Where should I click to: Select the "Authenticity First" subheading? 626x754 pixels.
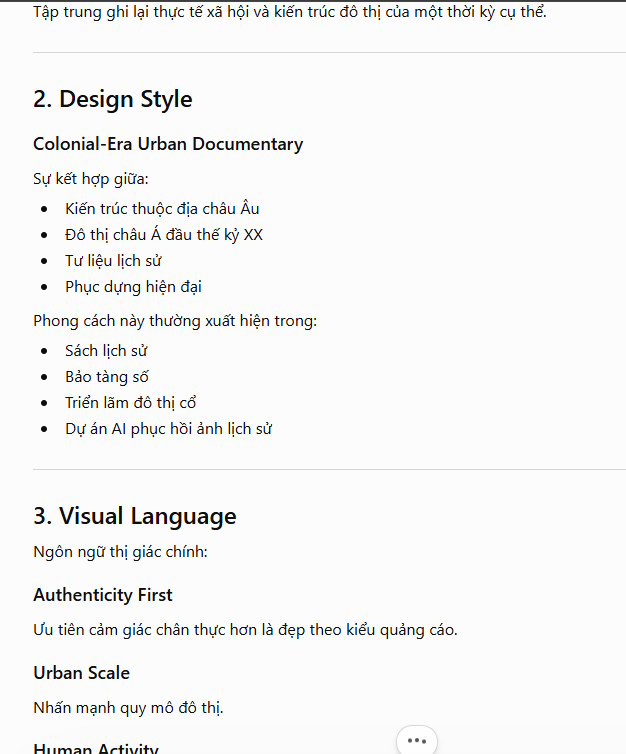tap(102, 595)
